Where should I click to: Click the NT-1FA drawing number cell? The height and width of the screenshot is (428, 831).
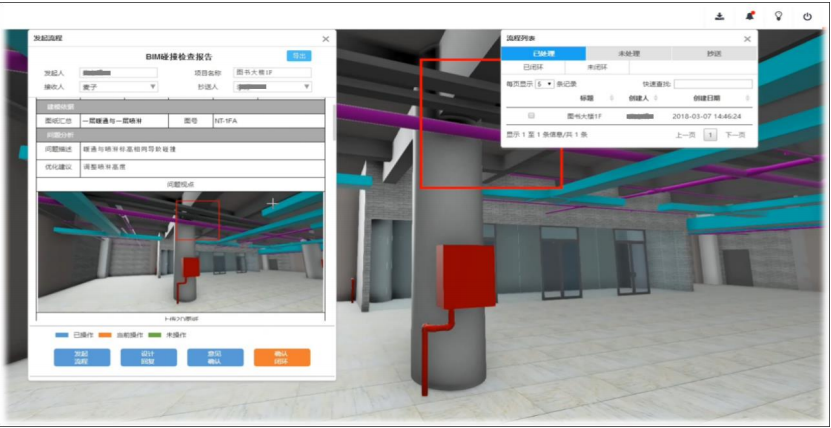click(x=269, y=121)
